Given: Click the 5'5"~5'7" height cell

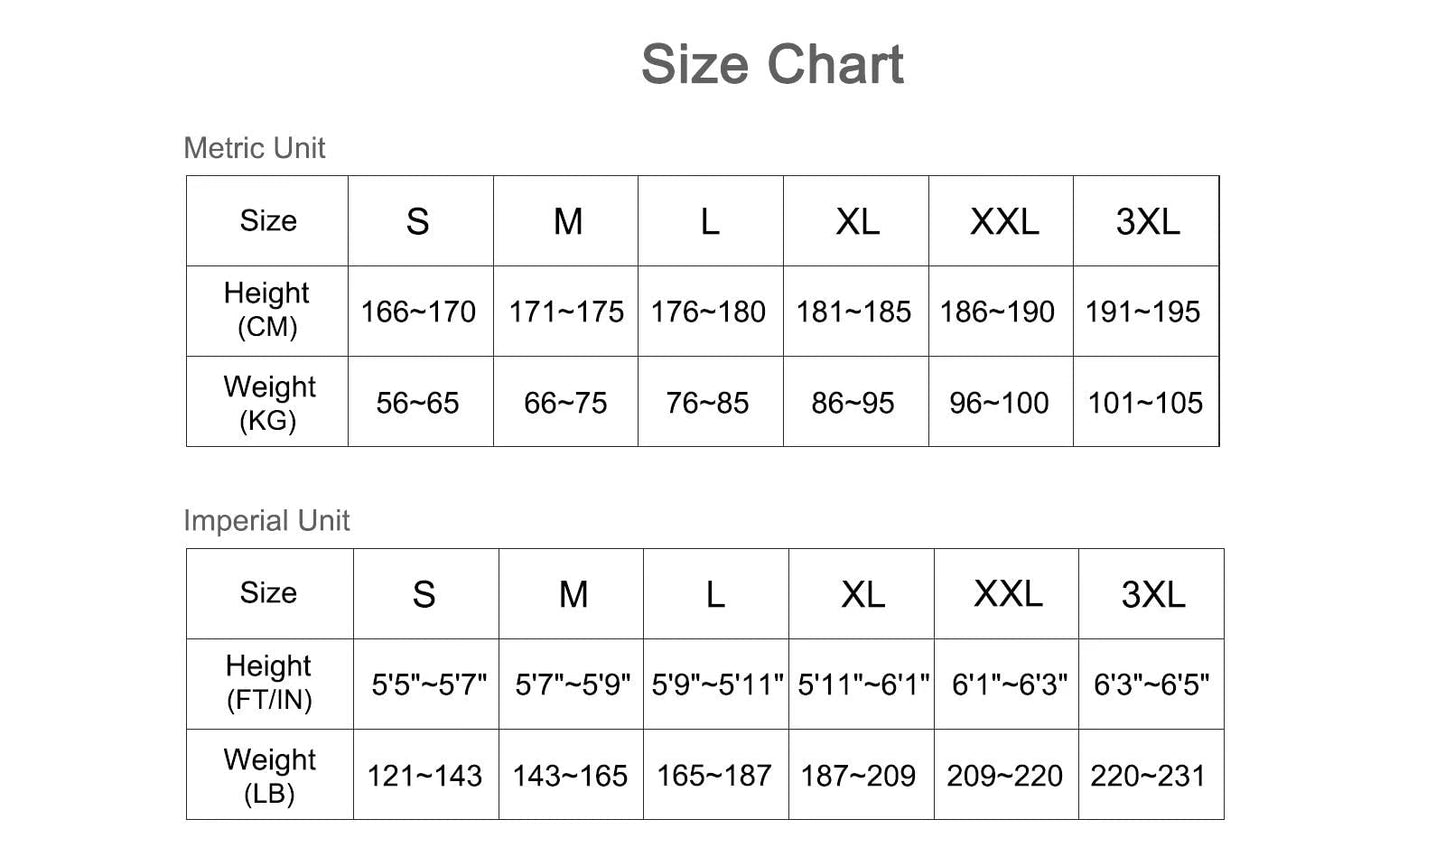Looking at the screenshot, I should (429, 685).
